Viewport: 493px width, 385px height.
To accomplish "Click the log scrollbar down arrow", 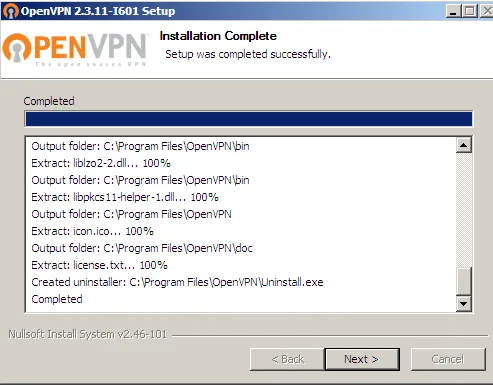I will [x=464, y=303].
